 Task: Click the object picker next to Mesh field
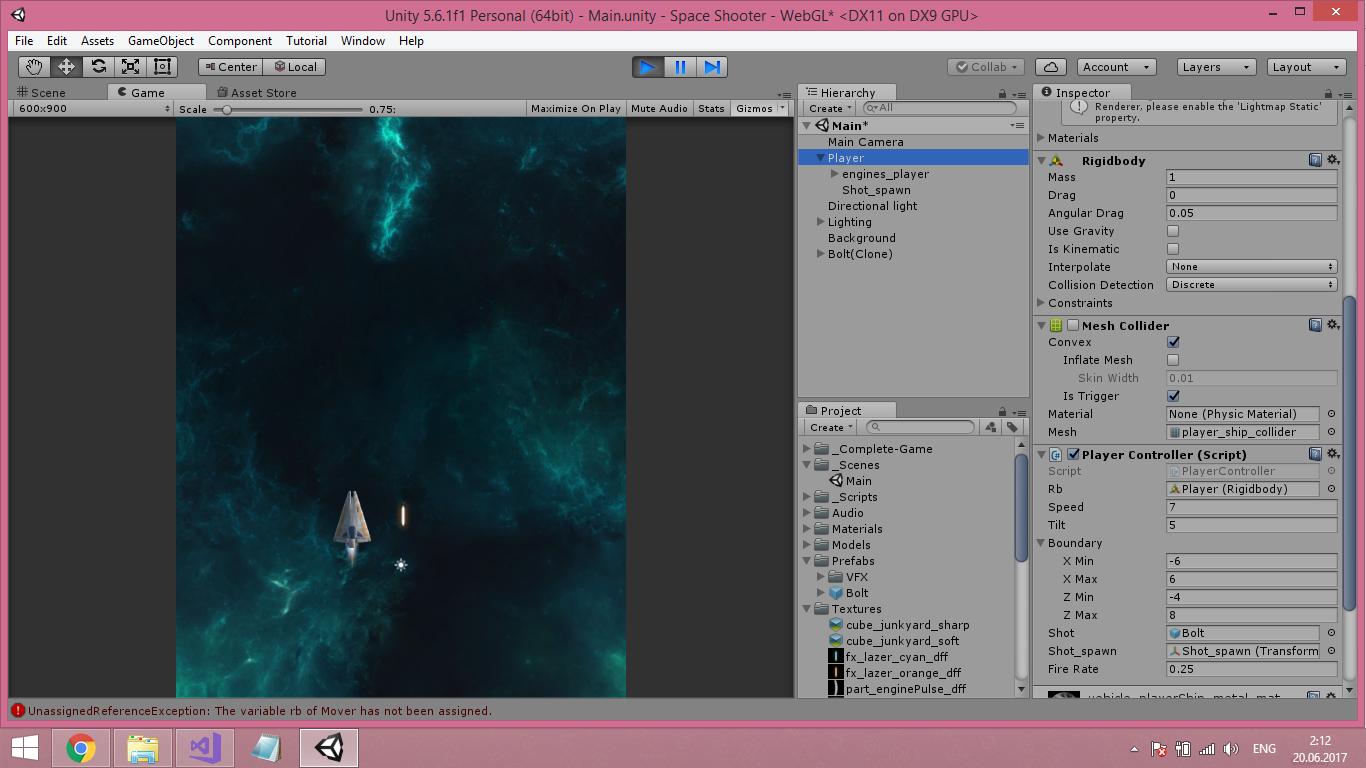(x=1331, y=432)
